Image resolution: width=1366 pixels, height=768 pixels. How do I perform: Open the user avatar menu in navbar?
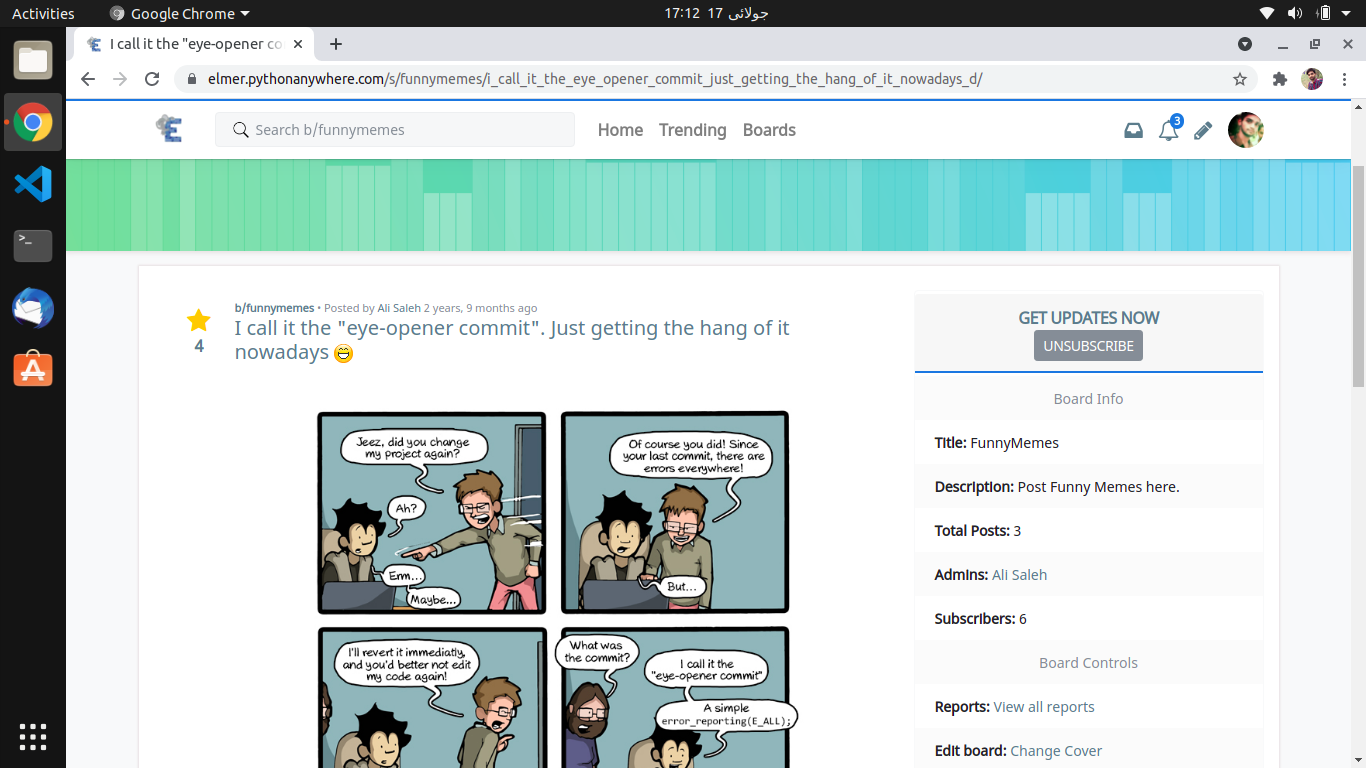(x=1246, y=130)
